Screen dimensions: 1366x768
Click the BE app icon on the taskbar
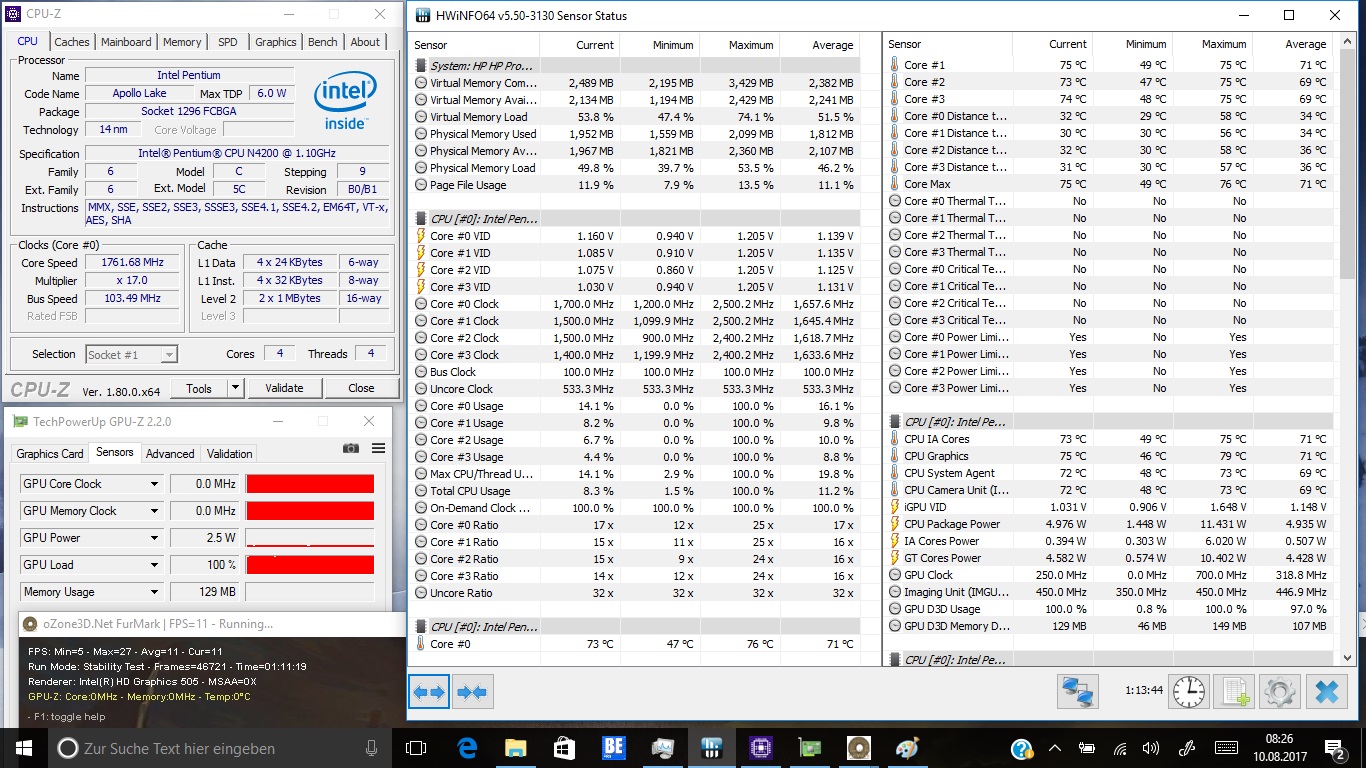coord(613,748)
